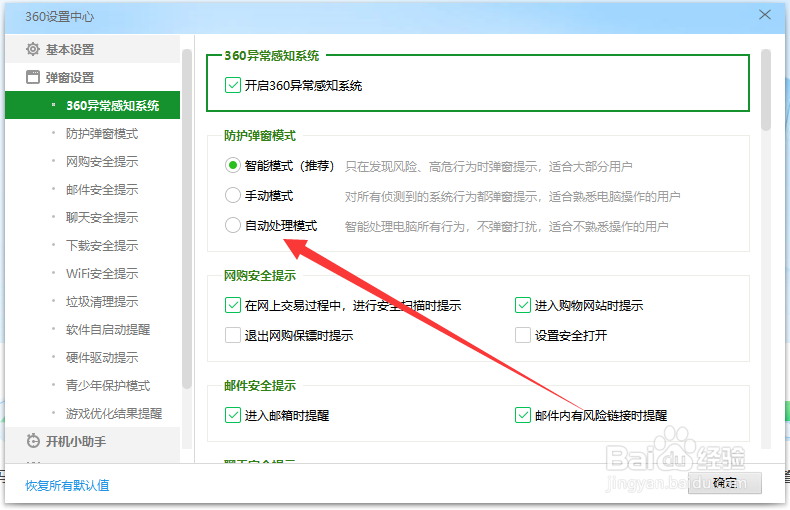The width and height of the screenshot is (790, 510).
Task: Click the clock icon beside 开机小助手
Action: [x=33, y=441]
